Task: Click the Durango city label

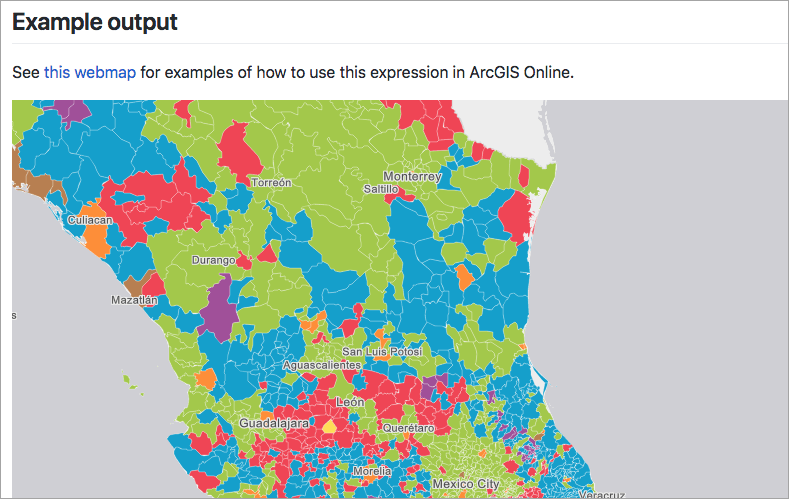Action: coord(214,261)
